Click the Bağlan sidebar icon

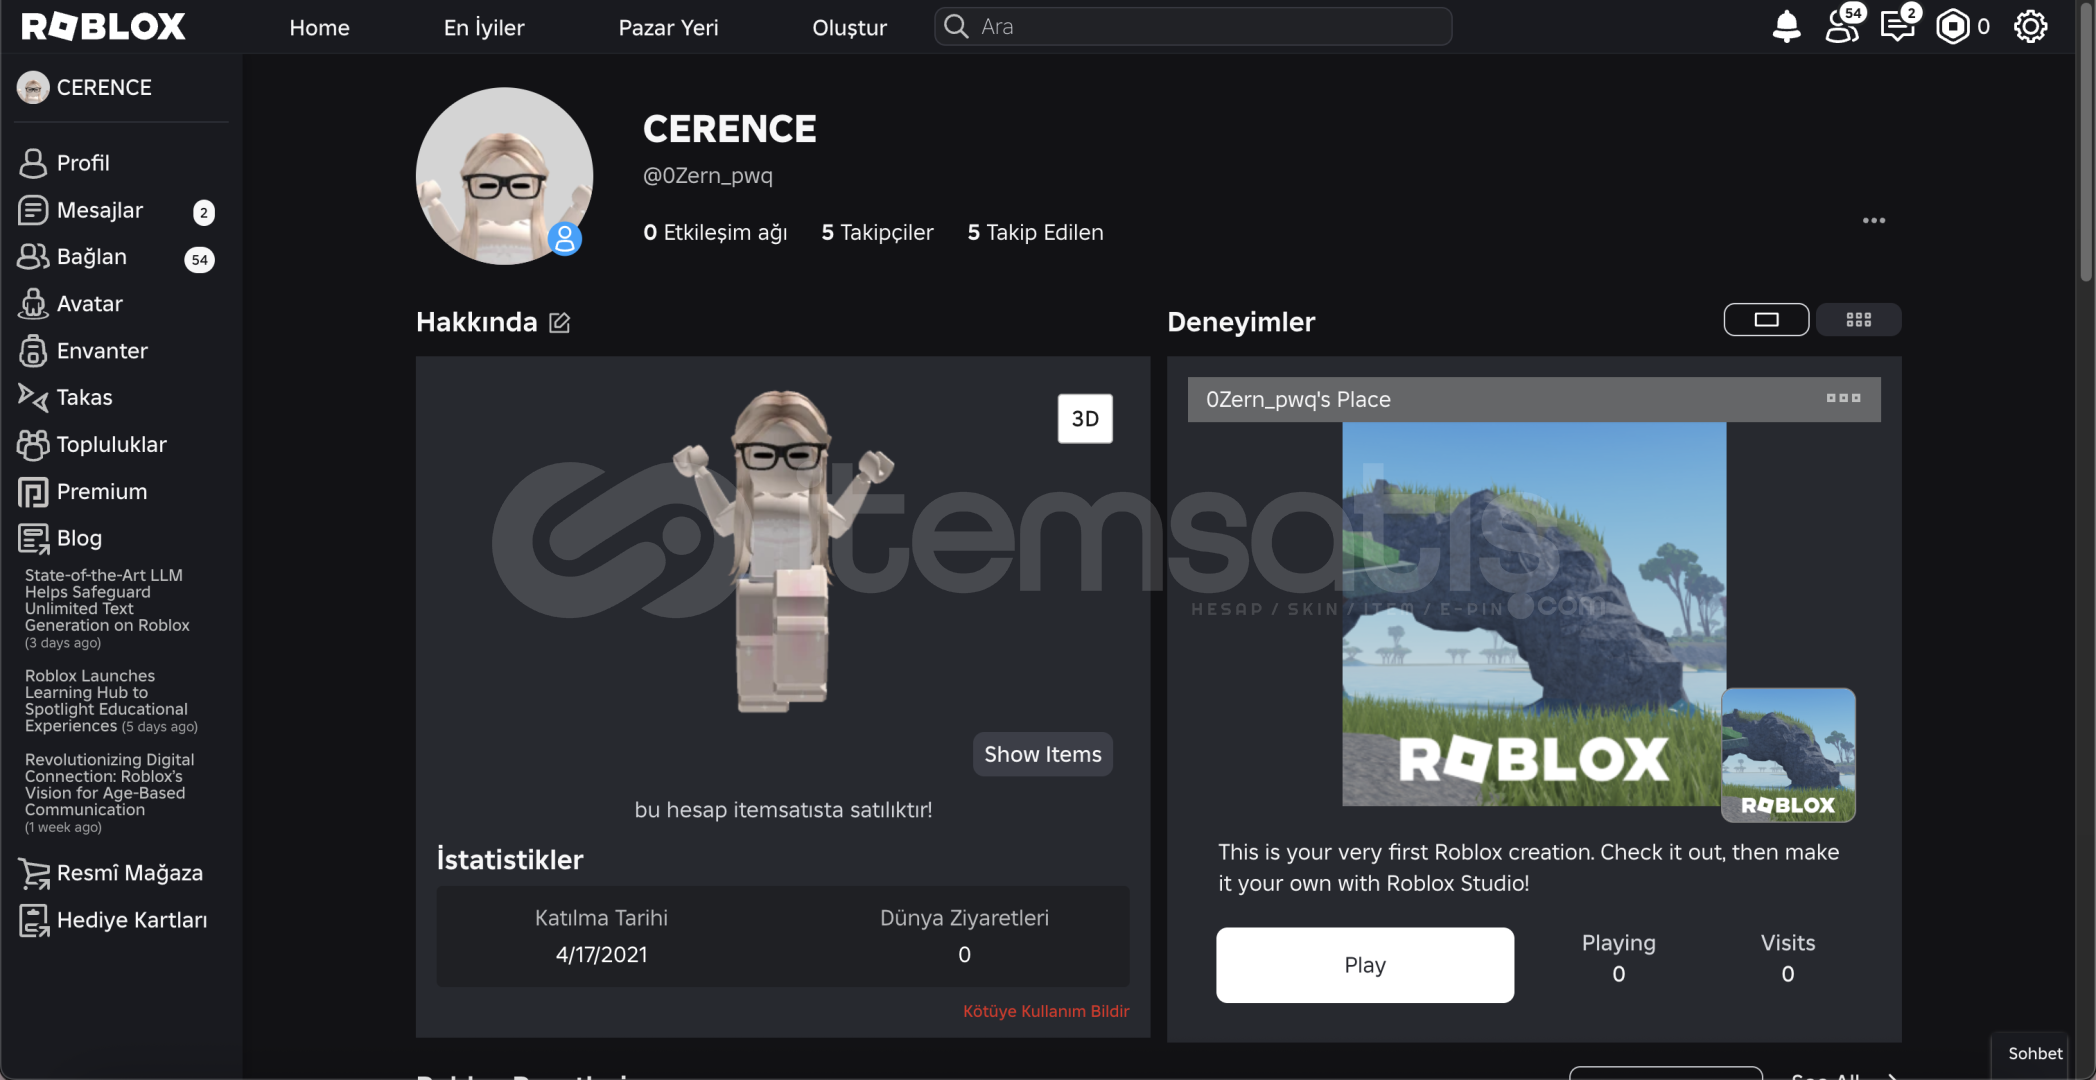coord(33,257)
